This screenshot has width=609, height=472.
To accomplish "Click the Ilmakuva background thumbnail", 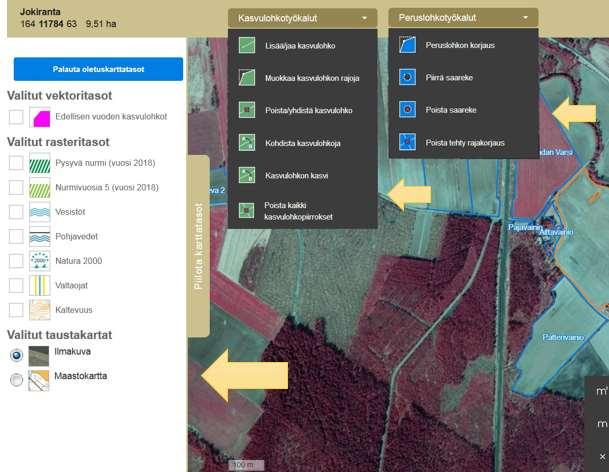I will [39, 356].
